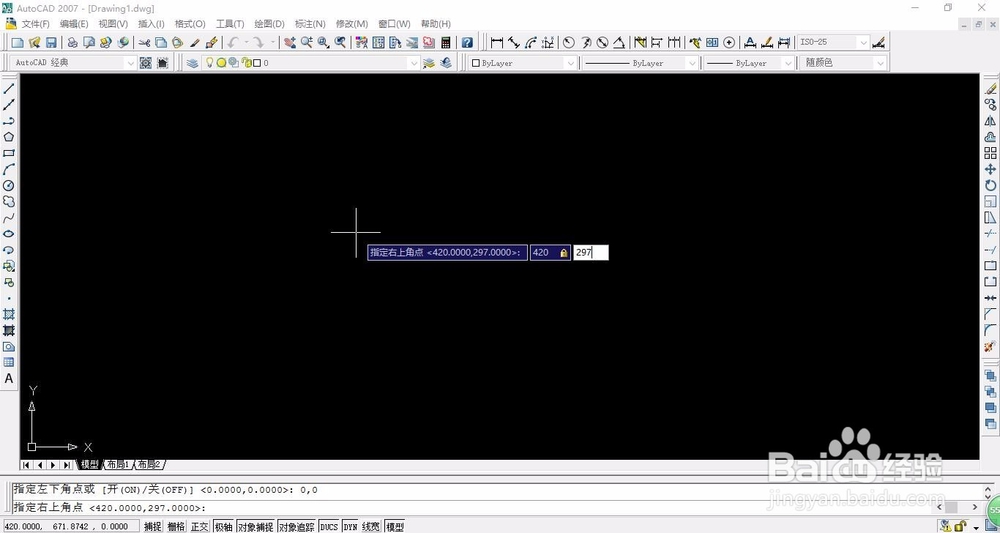Toggle DUCS in status bar
This screenshot has width=1000, height=533.
pos(329,527)
